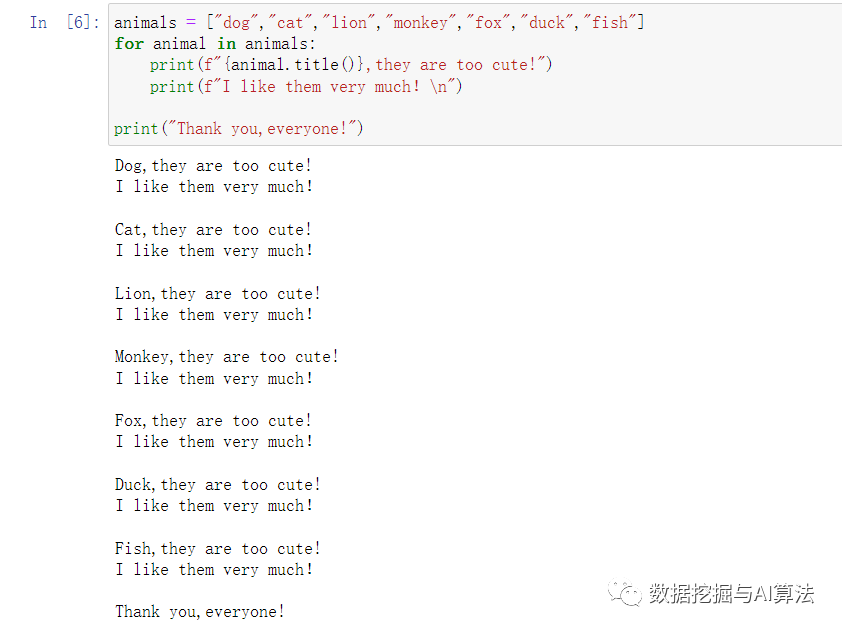The width and height of the screenshot is (842, 631).
Task: Click the print 'Thank you,everyone!' code line
Action: 239,129
